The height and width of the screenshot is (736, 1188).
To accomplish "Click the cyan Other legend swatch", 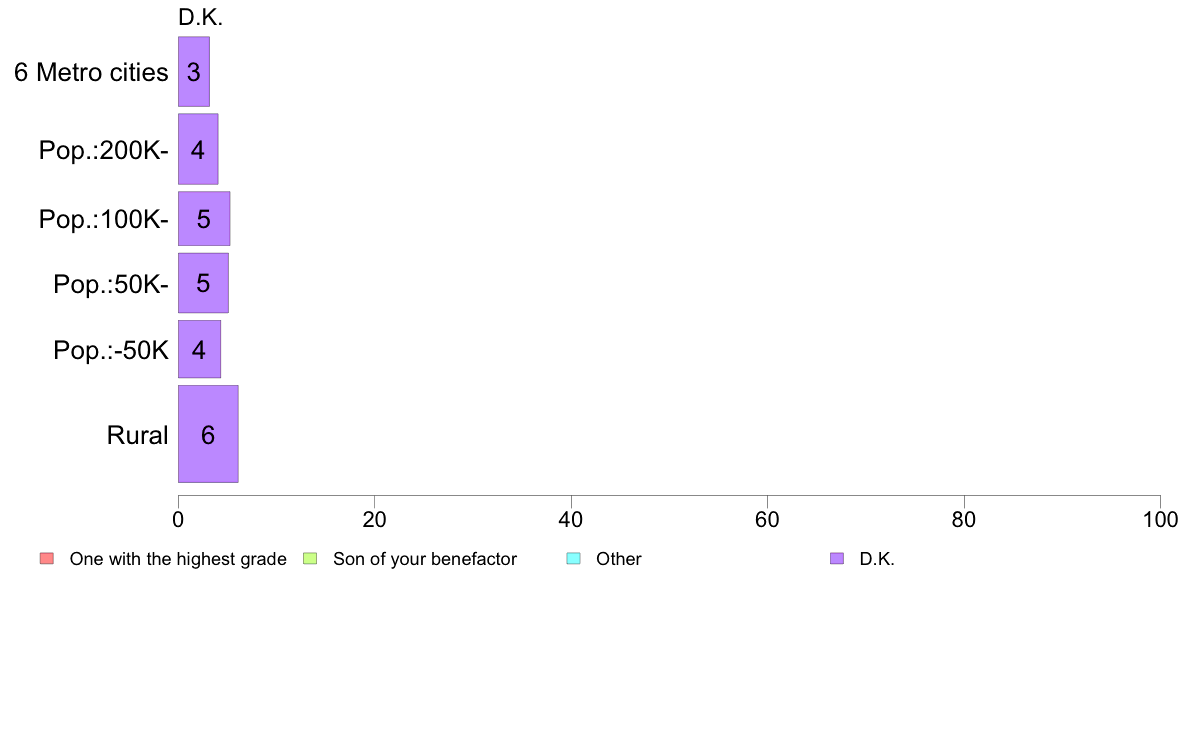I will point(574,559).
